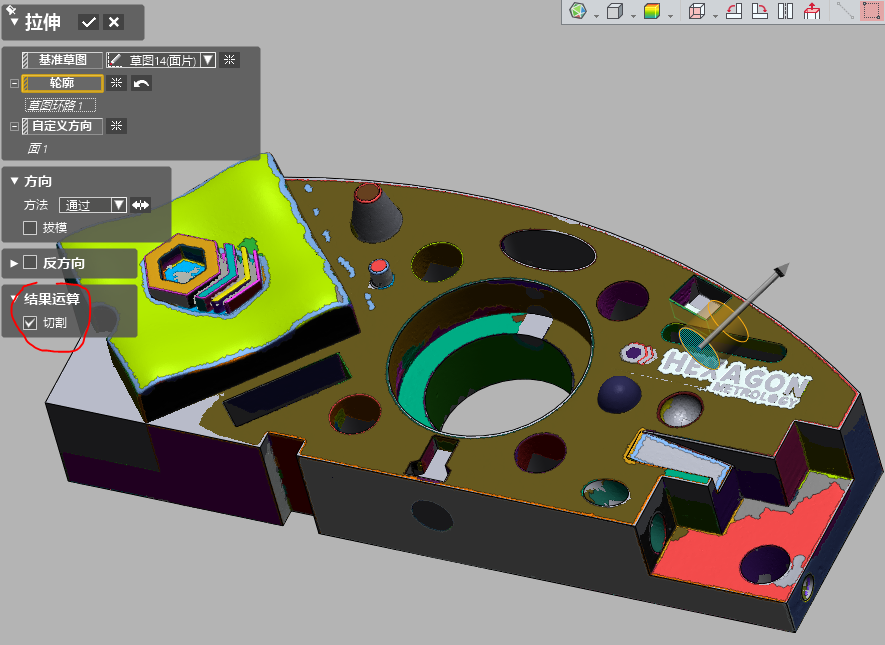The image size is (885, 645).
Task: Cancel the 拉伸 operation with X
Action: click(114, 22)
